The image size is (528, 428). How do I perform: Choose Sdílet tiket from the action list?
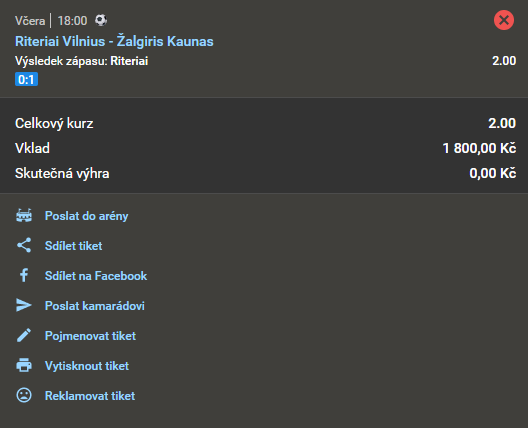point(73,246)
